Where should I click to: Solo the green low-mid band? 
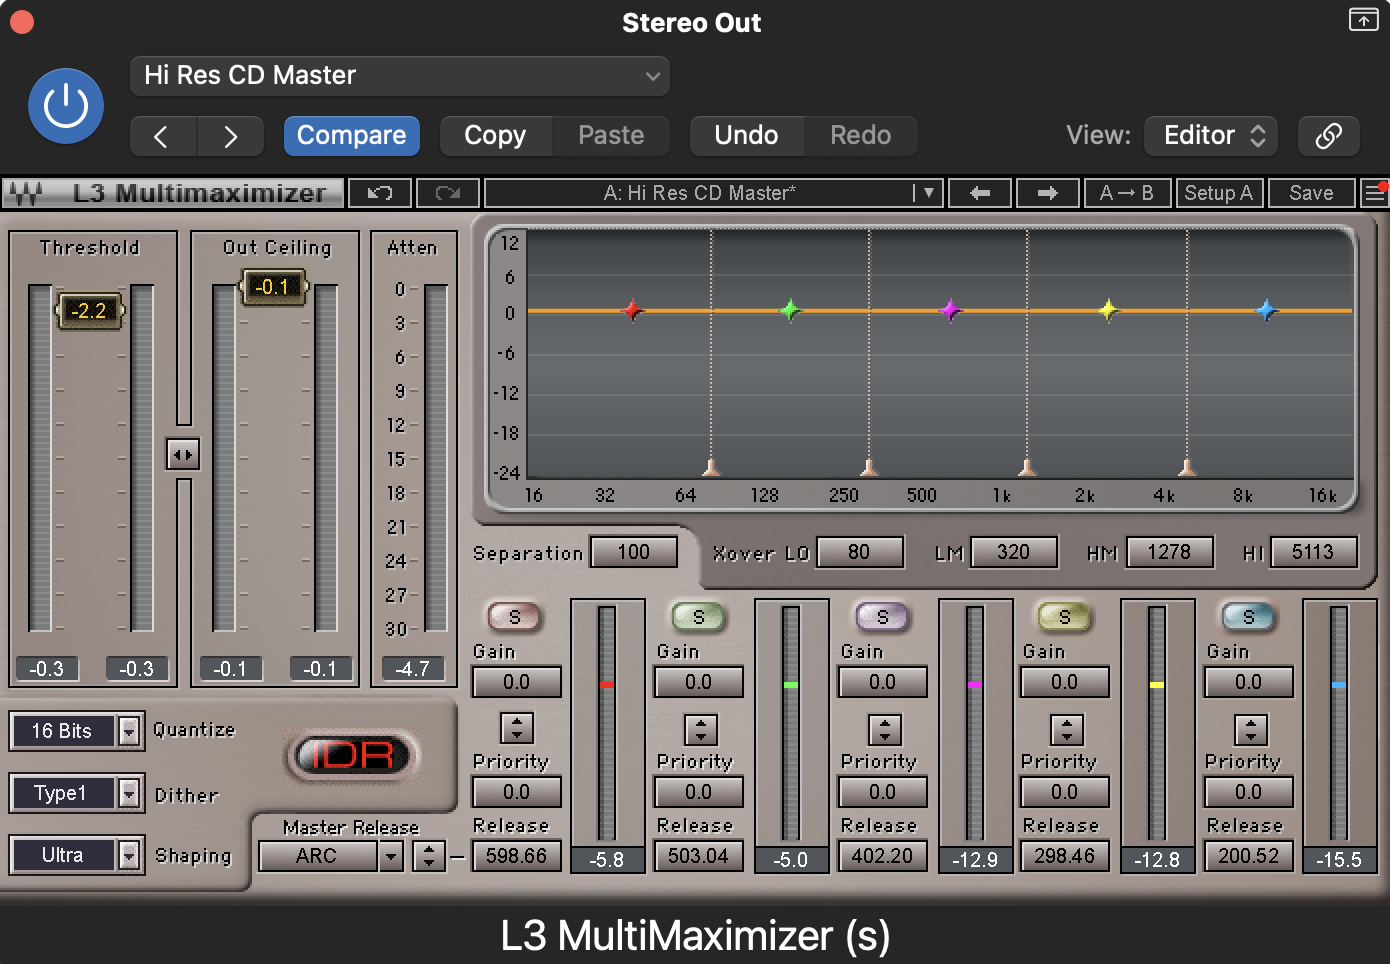pos(698,617)
